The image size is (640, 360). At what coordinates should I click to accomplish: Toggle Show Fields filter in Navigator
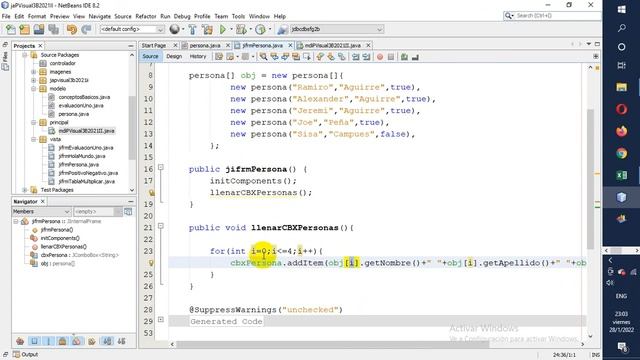[34, 341]
